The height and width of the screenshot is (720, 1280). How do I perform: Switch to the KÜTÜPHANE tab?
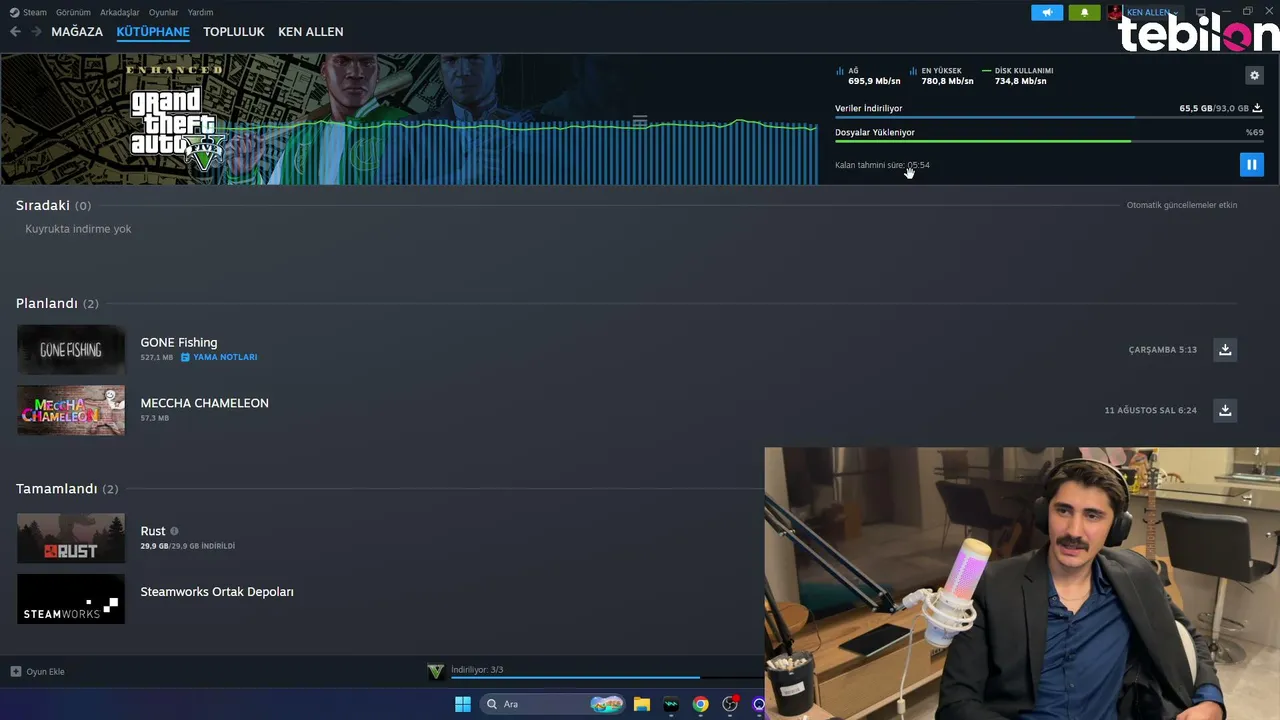153,32
